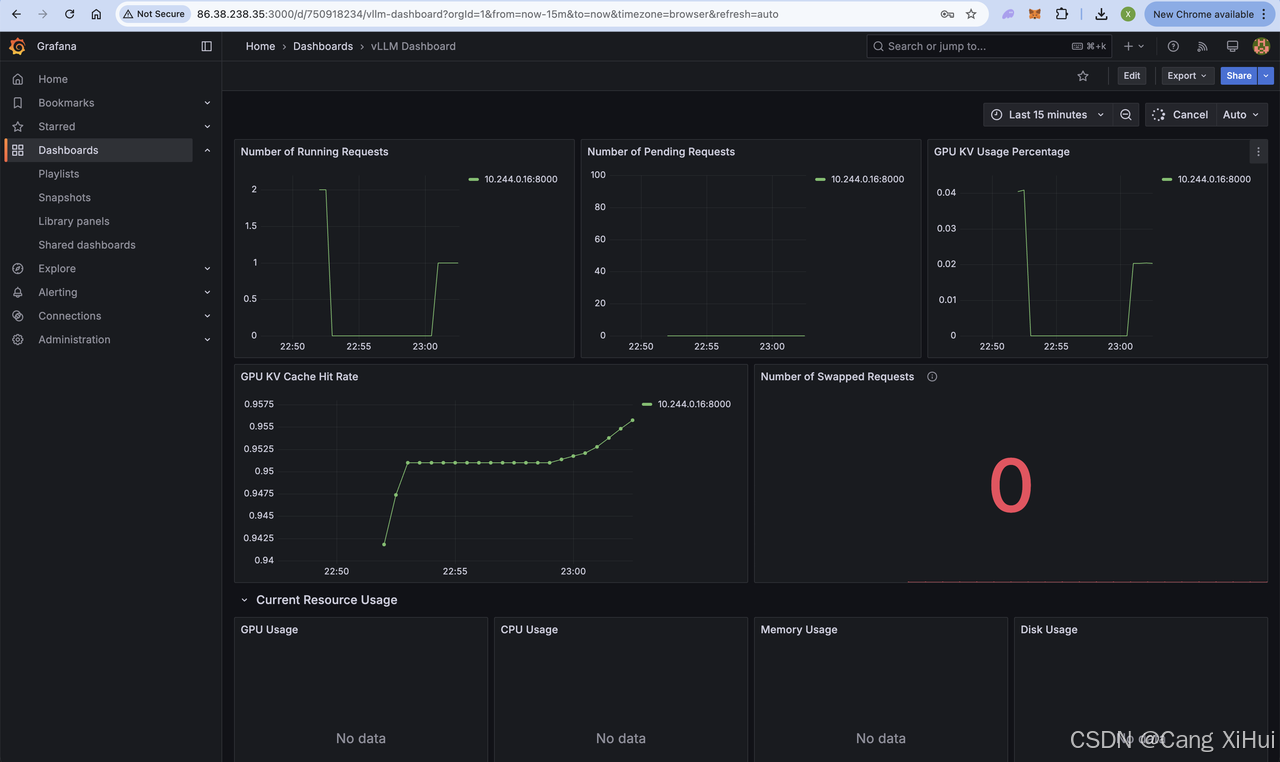The width and height of the screenshot is (1280, 762).
Task: Toggle the 10.244.0.16:8000 series in Running Requests legend
Action: (x=513, y=179)
